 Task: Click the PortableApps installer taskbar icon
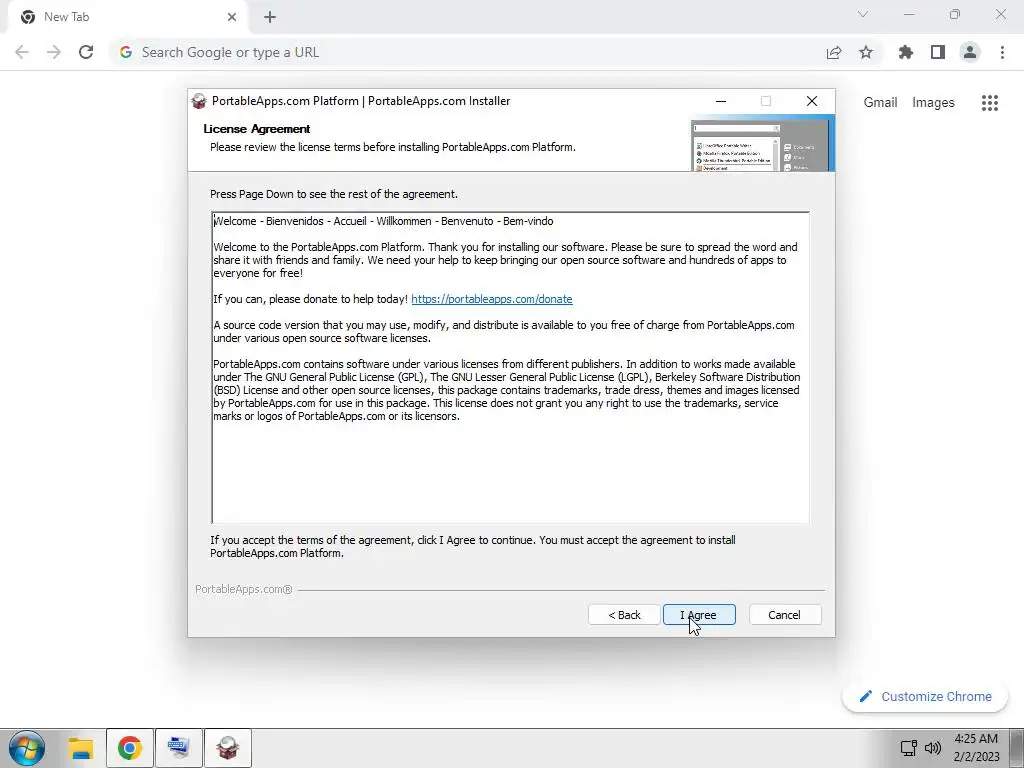(227, 748)
